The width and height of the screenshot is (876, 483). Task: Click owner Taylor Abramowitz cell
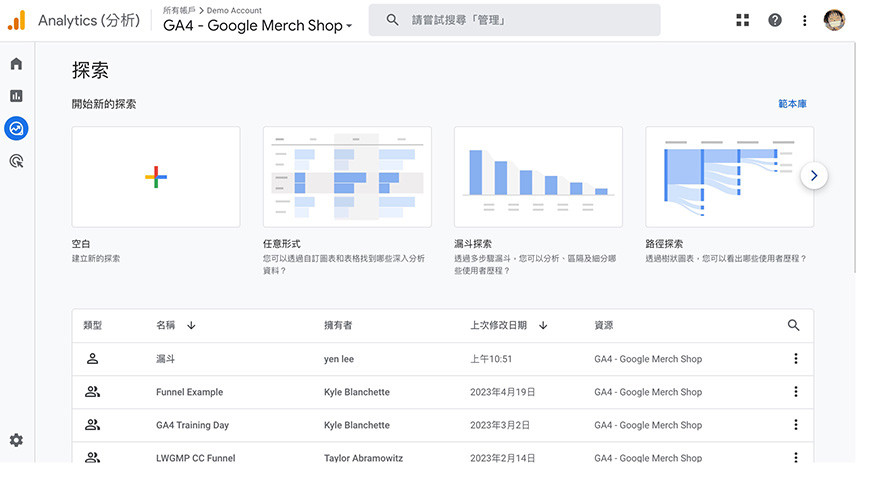point(363,458)
